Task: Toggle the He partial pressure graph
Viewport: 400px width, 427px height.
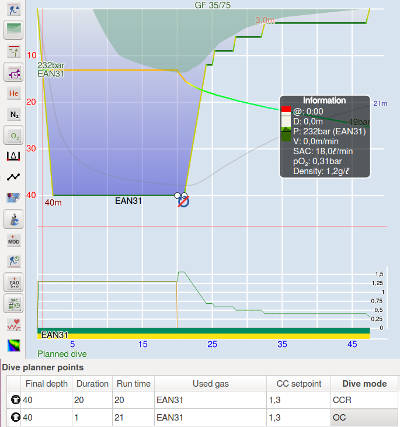Action: pos(14,94)
